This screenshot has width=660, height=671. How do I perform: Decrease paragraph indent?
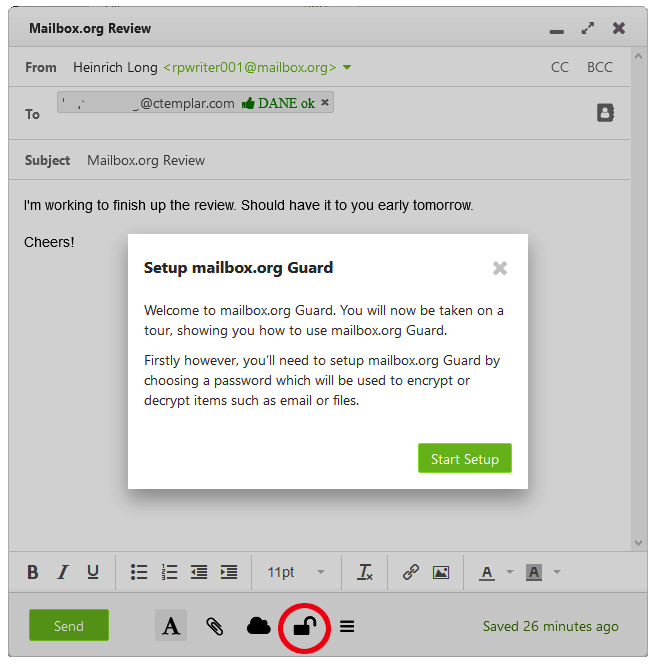[x=199, y=572]
